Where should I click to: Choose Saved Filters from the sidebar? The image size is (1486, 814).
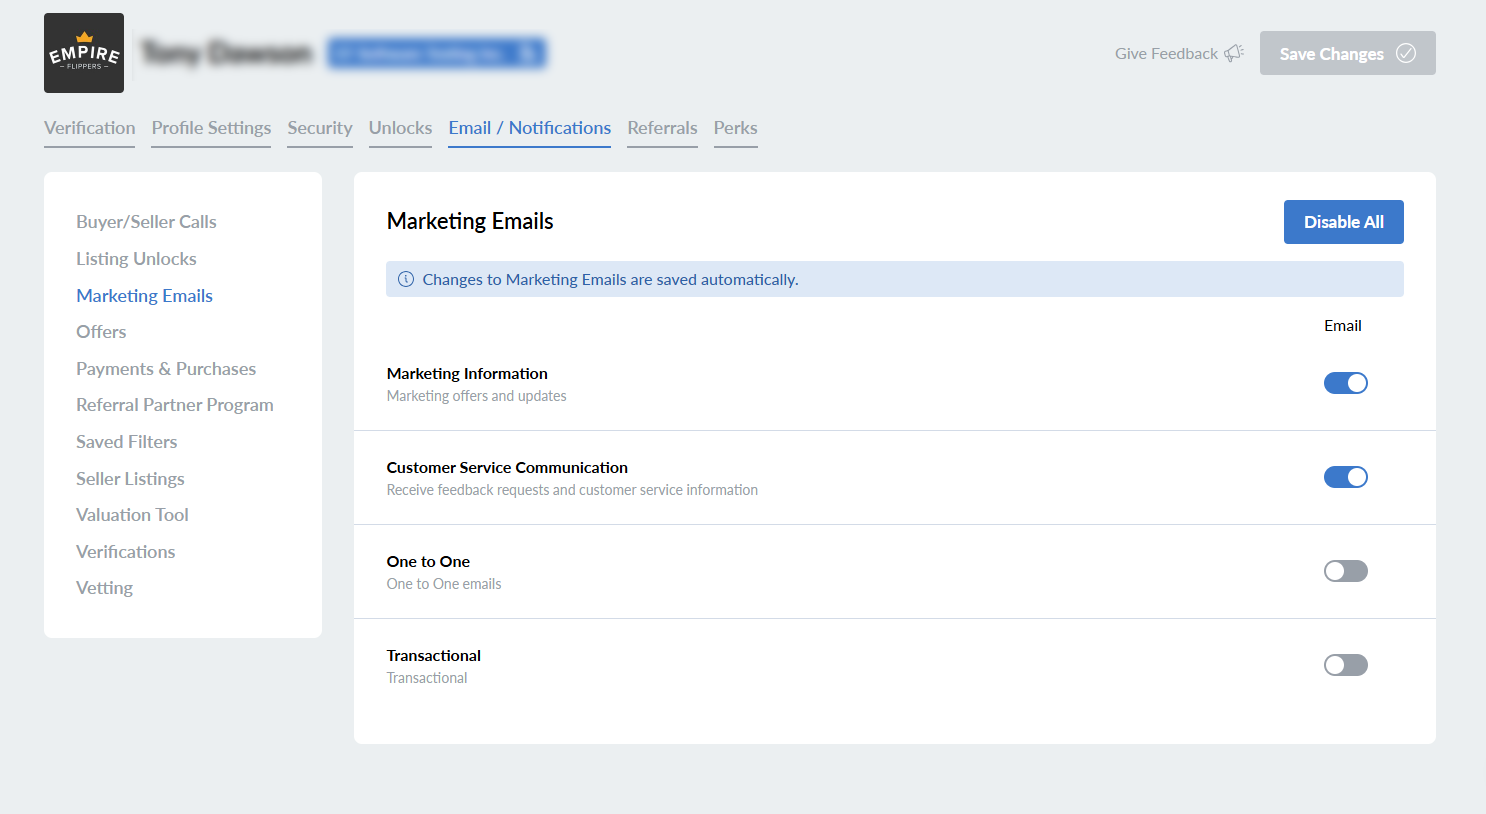pyautogui.click(x=126, y=442)
